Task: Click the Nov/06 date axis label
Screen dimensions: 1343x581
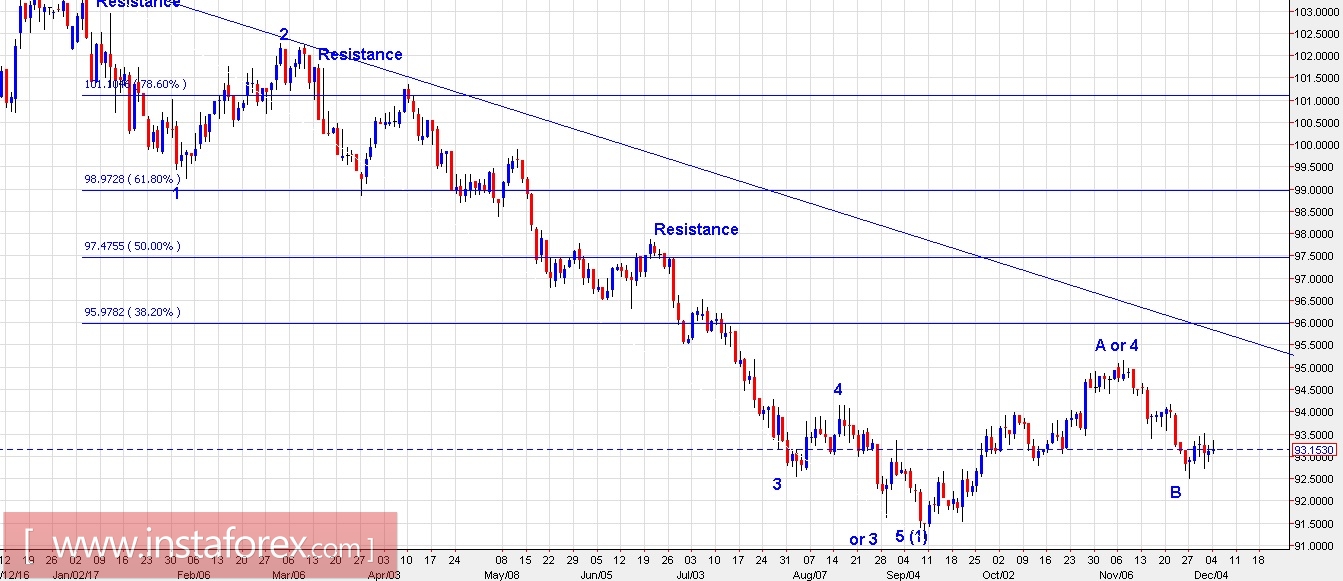Action: 1115,575
